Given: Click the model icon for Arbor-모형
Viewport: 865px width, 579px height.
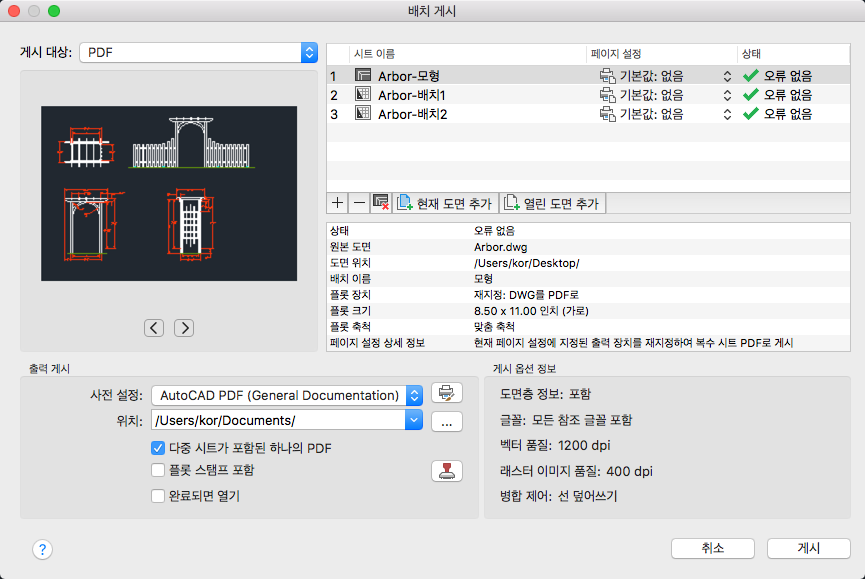Looking at the screenshot, I should pos(363,75).
